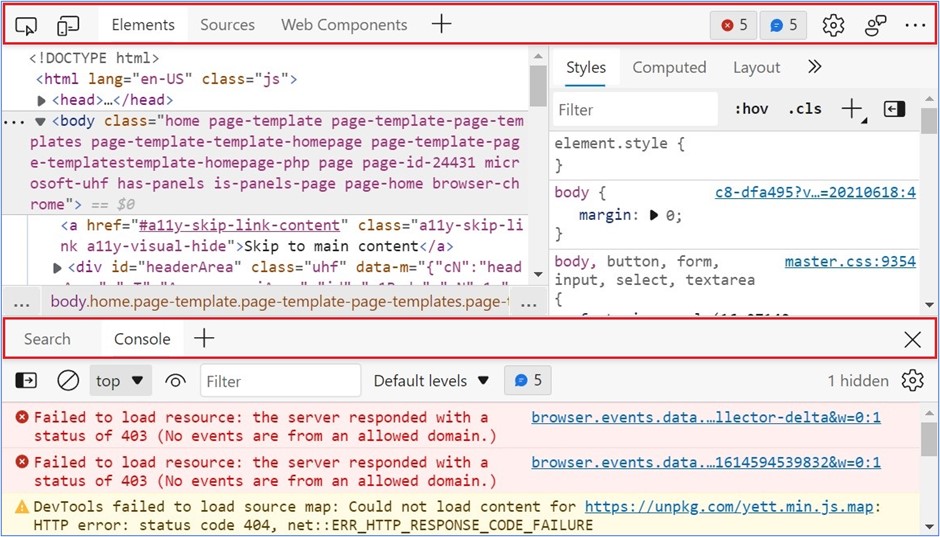The height and width of the screenshot is (537, 940).
Task: Open the c8-dfa495 stylesheet link
Action: click(815, 193)
